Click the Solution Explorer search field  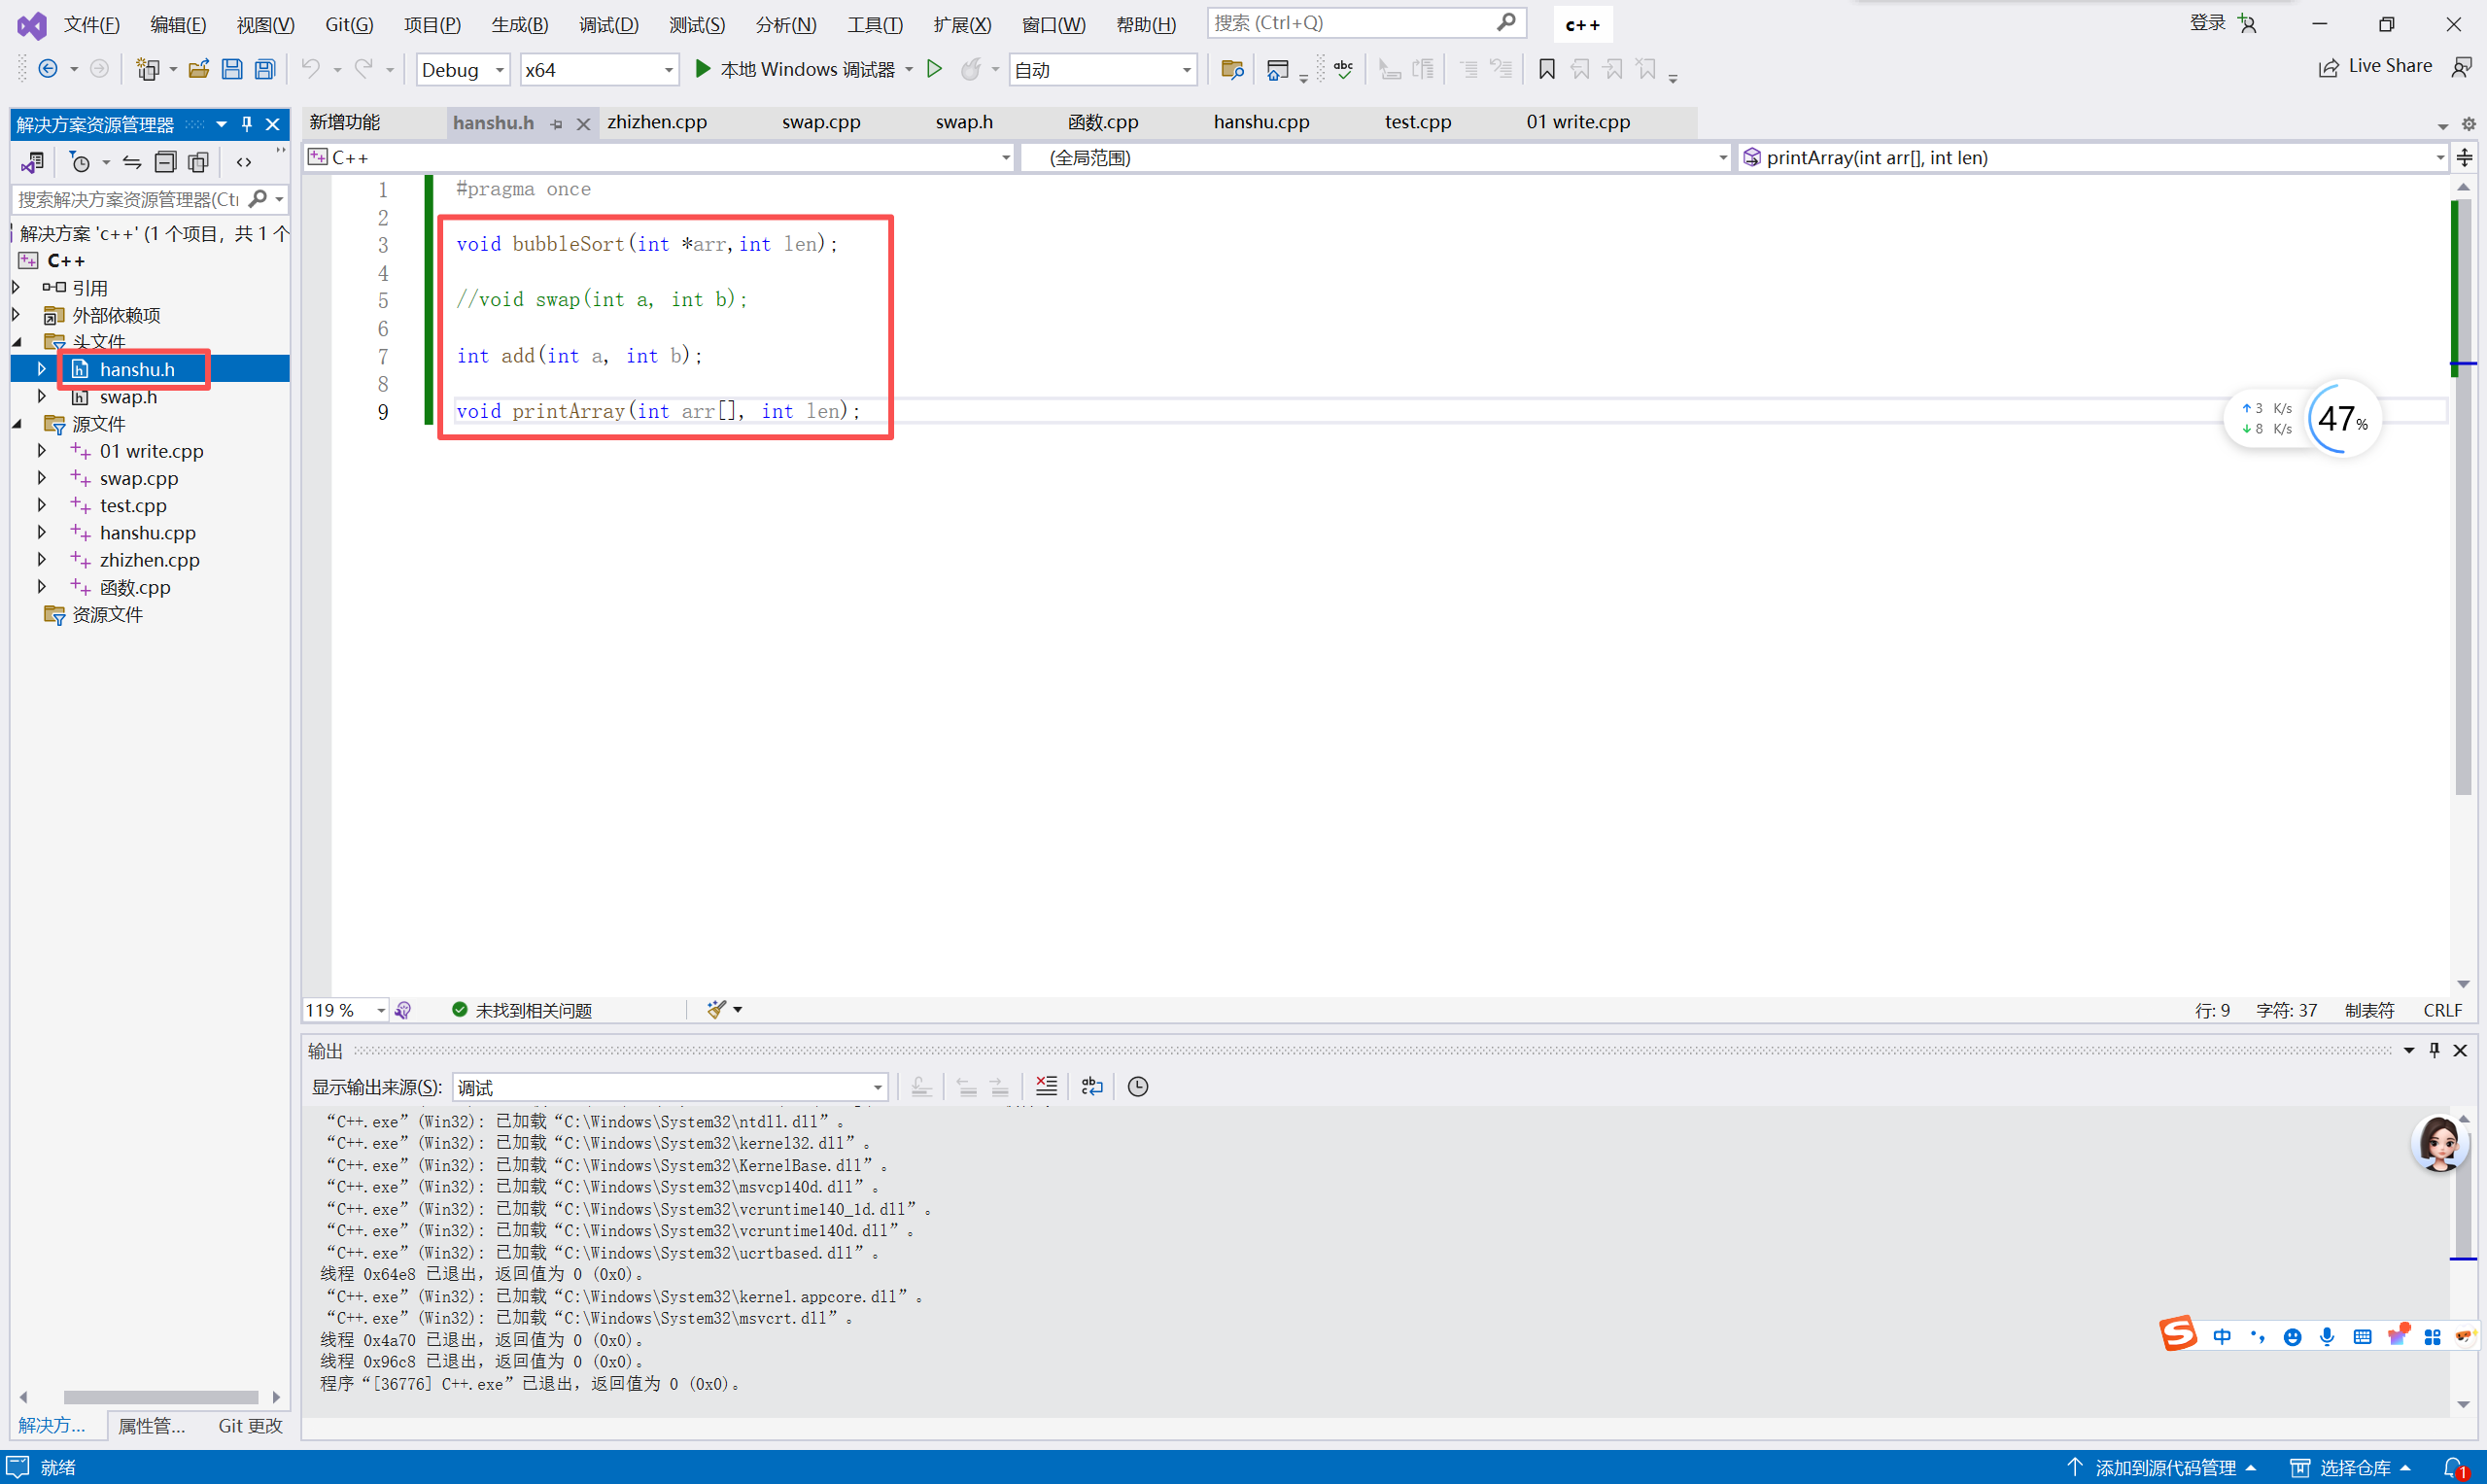pos(128,199)
